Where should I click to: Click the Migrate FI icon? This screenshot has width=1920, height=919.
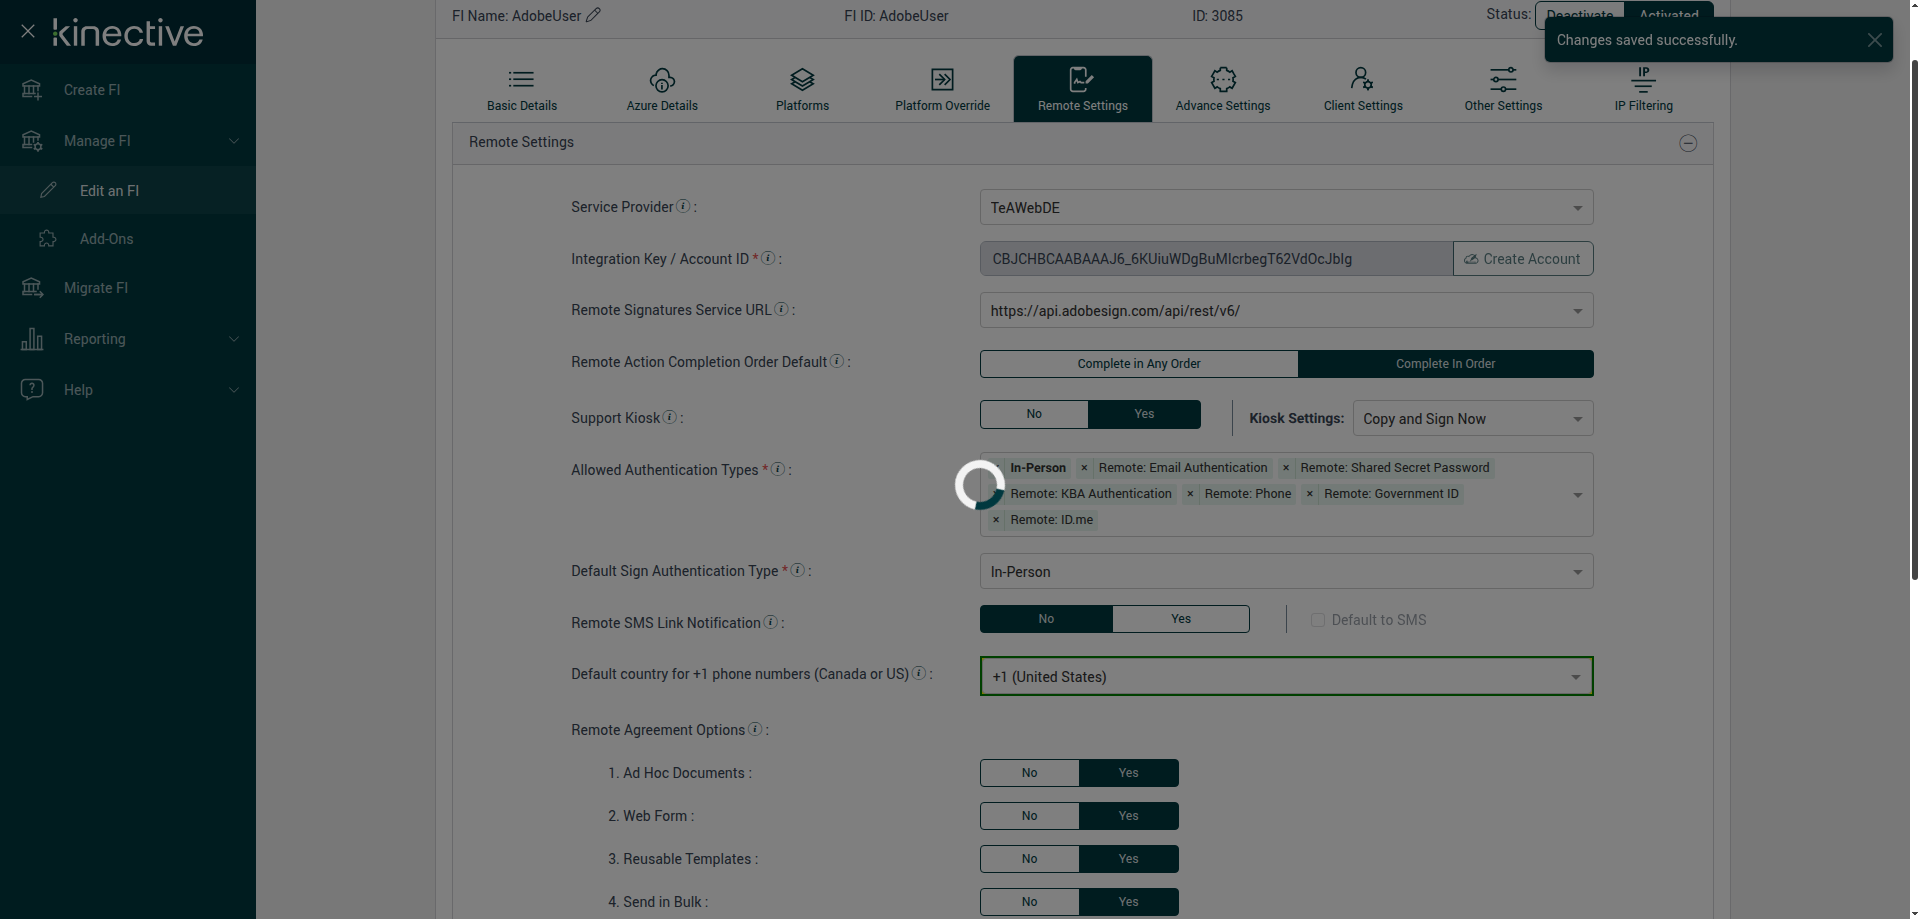point(32,288)
